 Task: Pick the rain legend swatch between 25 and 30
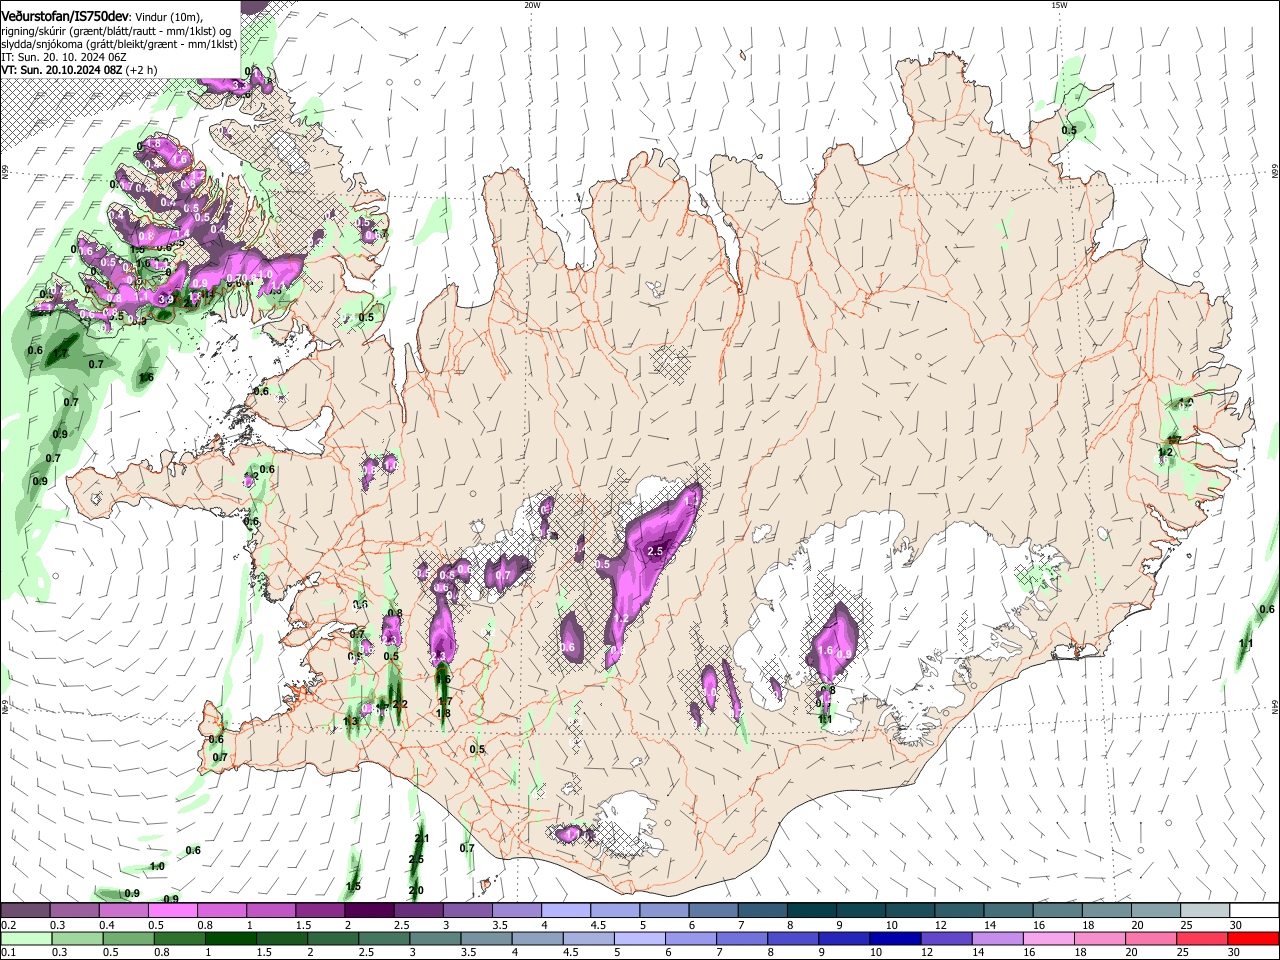[1202, 938]
